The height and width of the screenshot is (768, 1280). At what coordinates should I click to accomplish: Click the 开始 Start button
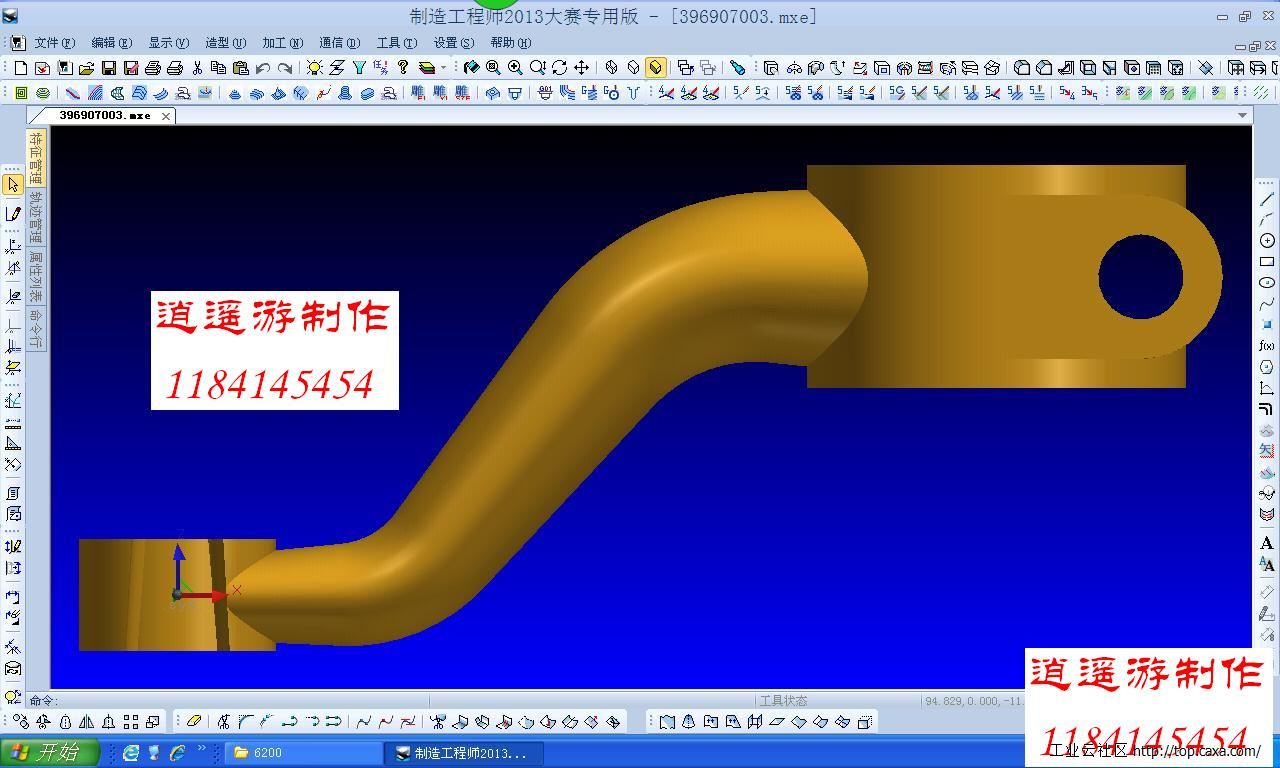(x=50, y=752)
